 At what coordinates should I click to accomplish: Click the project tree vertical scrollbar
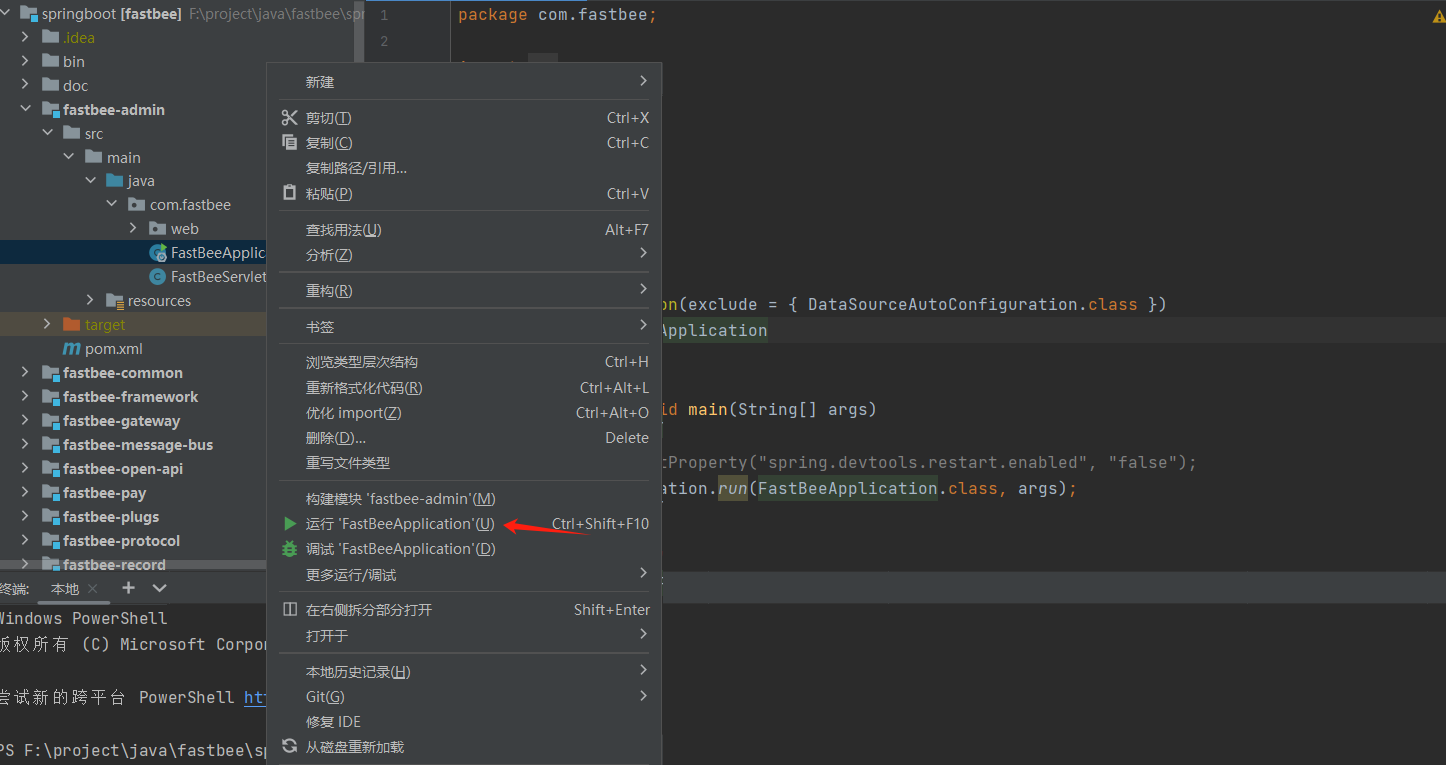[359, 30]
